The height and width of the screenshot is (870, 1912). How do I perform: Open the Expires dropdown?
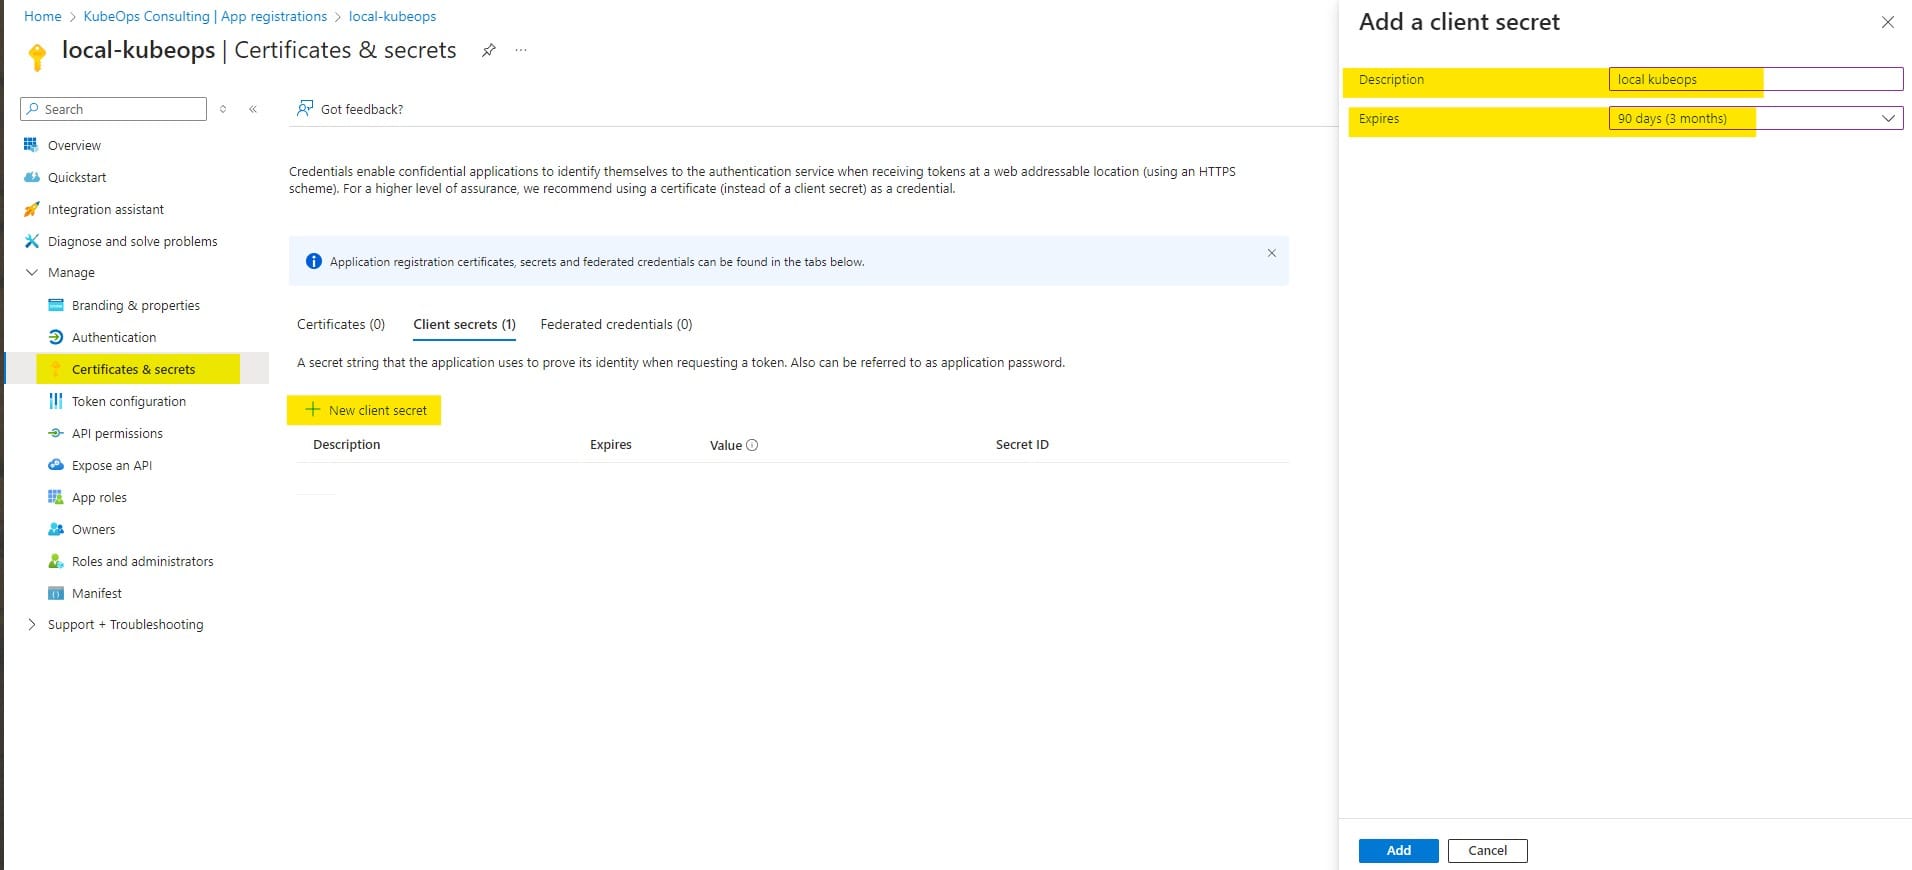[1755, 118]
